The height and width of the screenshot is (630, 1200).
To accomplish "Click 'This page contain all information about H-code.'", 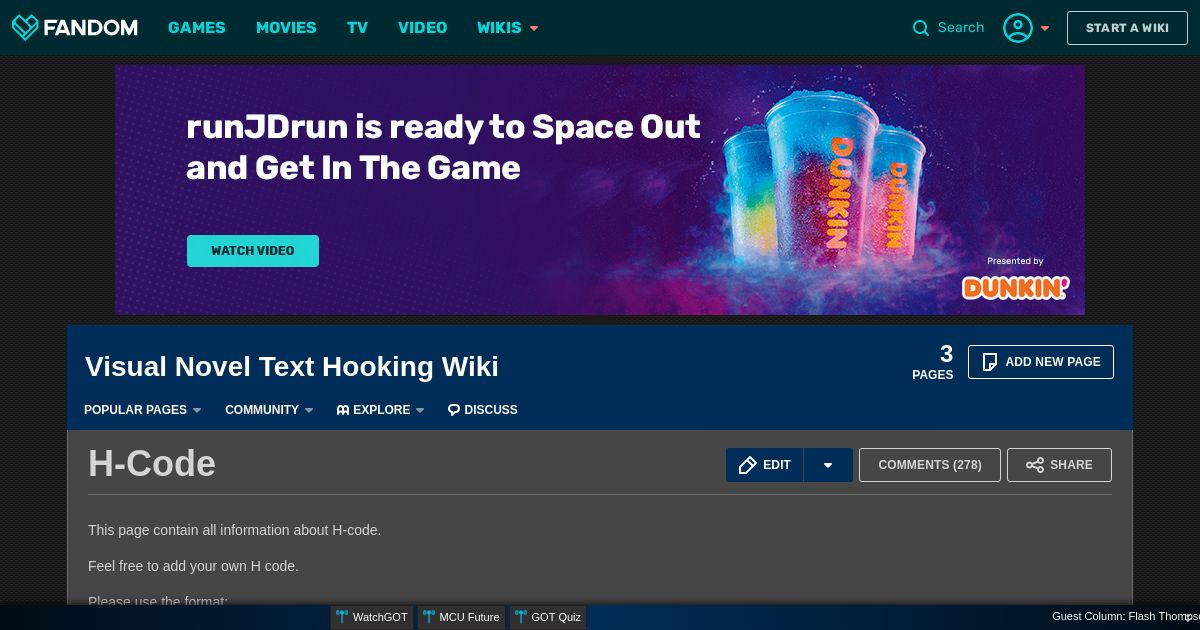I will coord(234,530).
